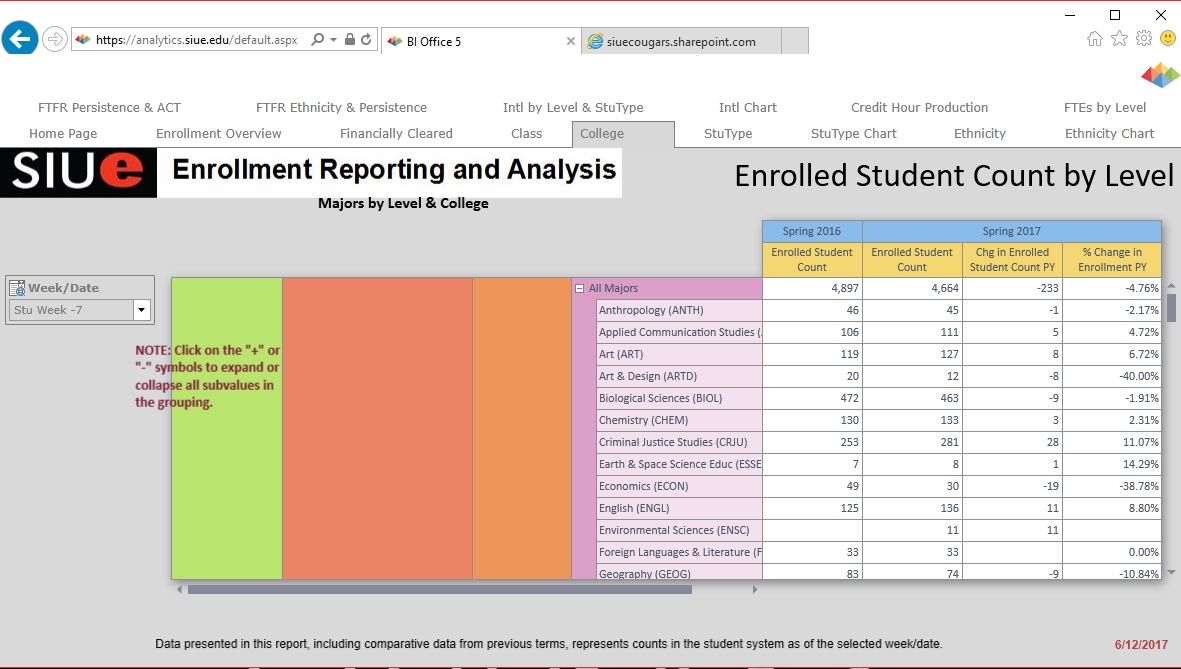1181x669 pixels.
Task: Click the URL address field
Action: pos(196,40)
